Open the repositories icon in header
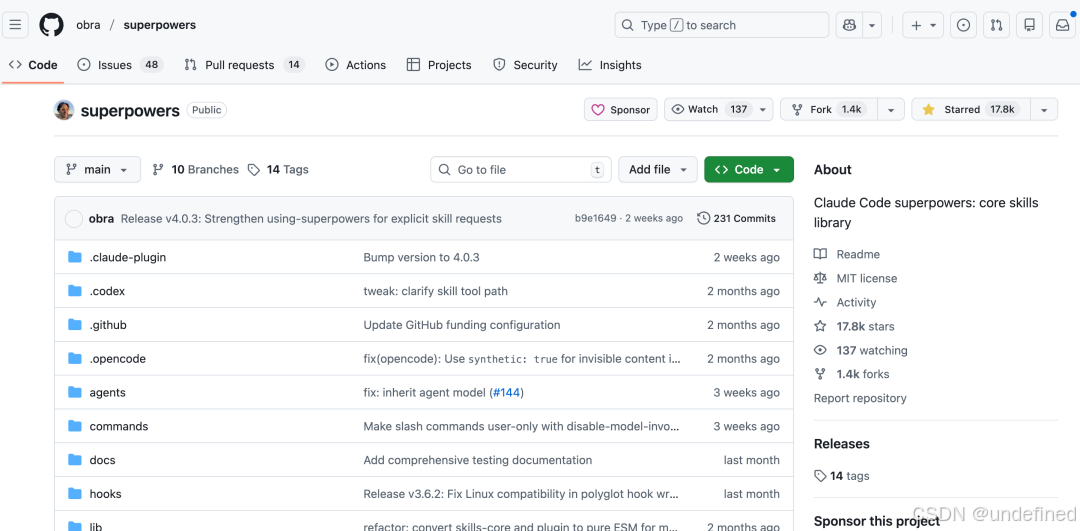 [x=1030, y=25]
